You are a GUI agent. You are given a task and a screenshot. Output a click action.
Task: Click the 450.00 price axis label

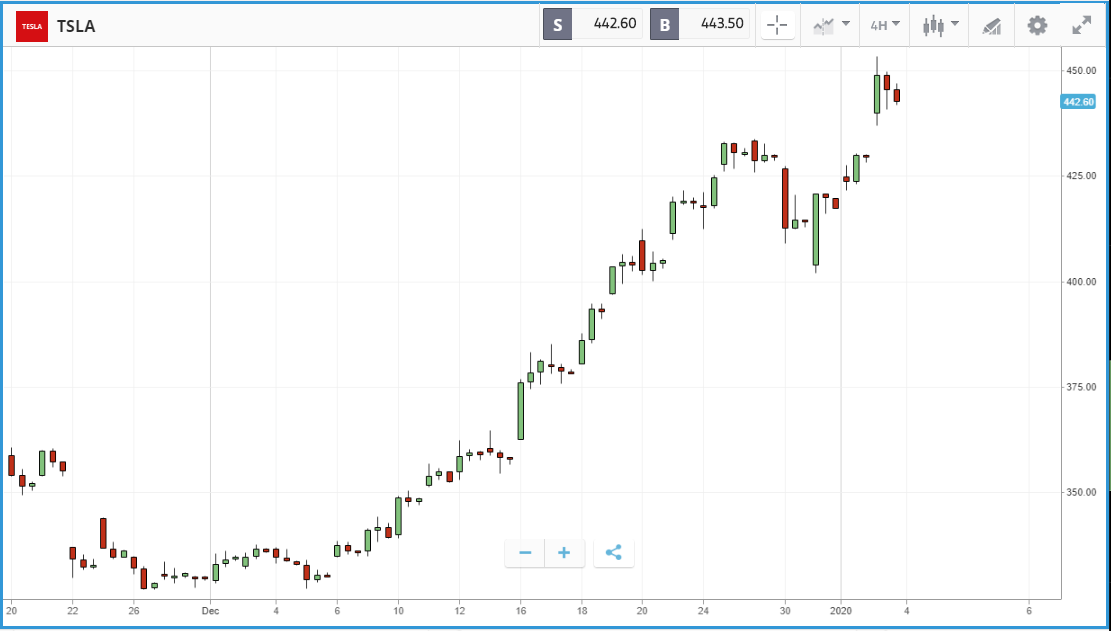pyautogui.click(x=1081, y=70)
